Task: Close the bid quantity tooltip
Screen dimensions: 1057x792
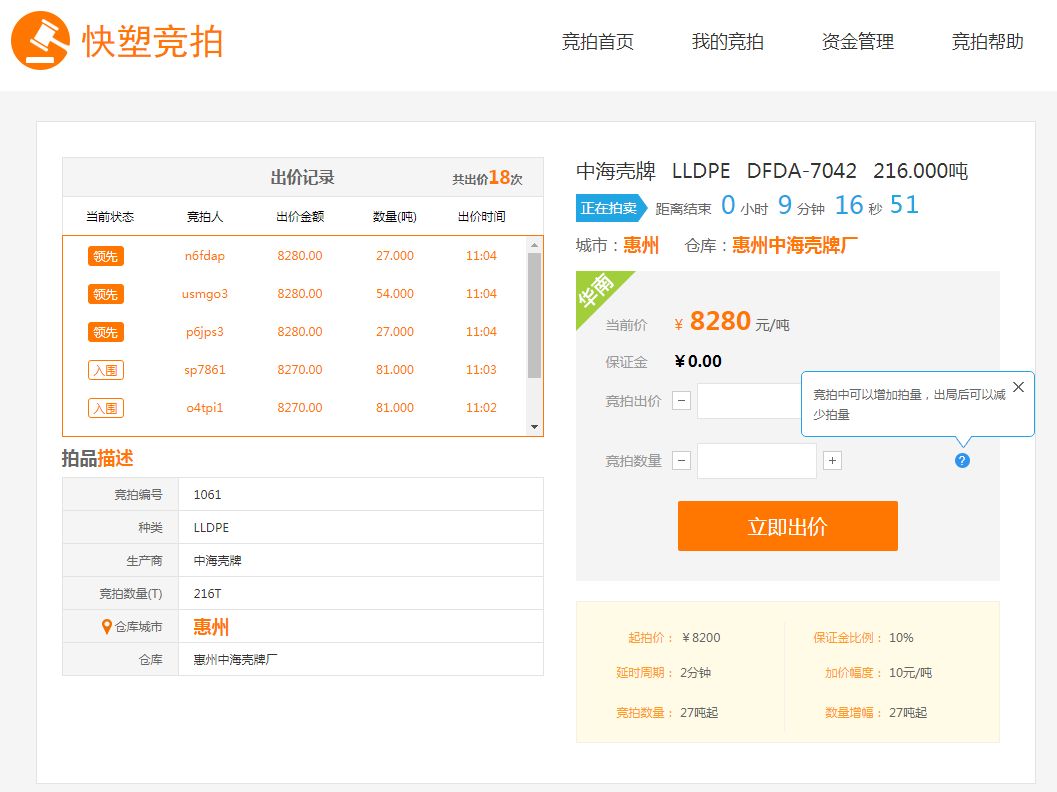Action: click(1018, 388)
